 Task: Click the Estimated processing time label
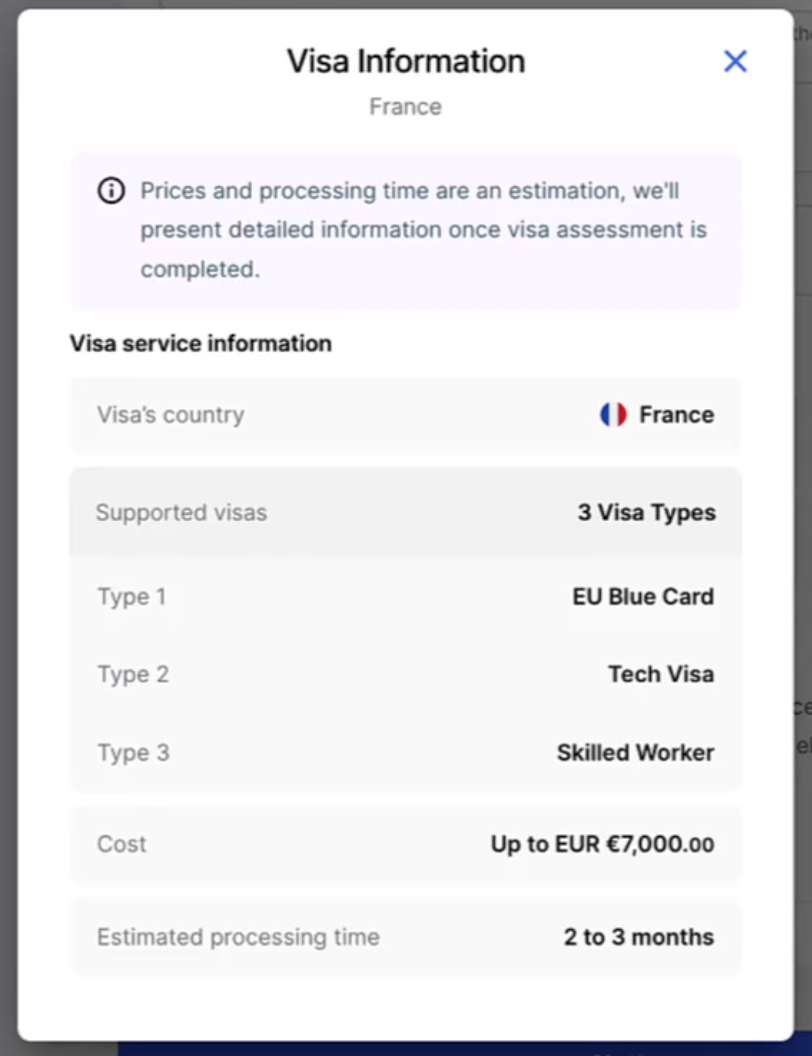tap(238, 937)
